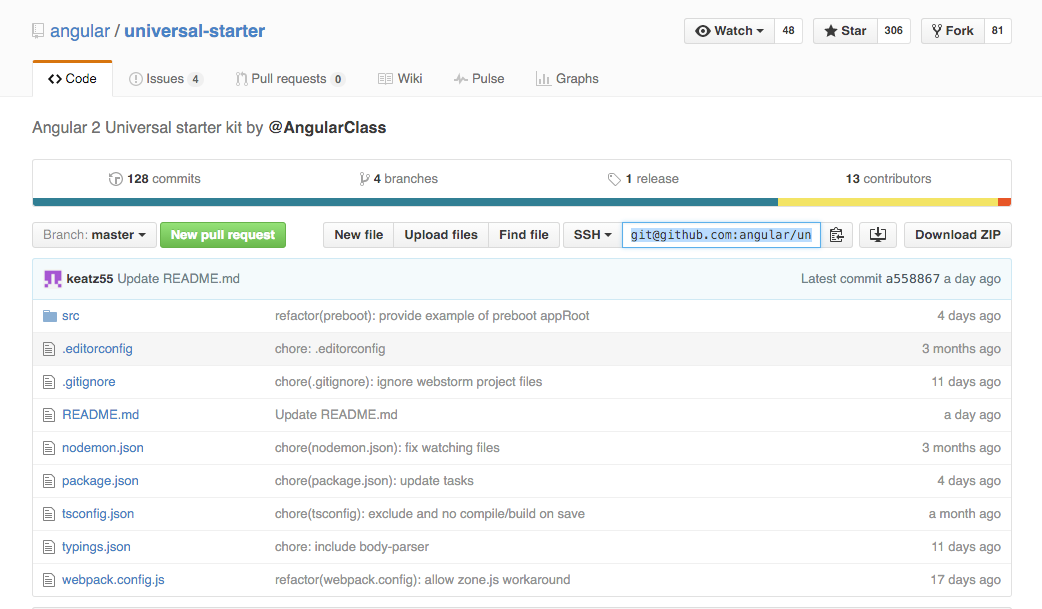Click keatz55's avatar image
This screenshot has height=609, width=1042.
(52, 279)
